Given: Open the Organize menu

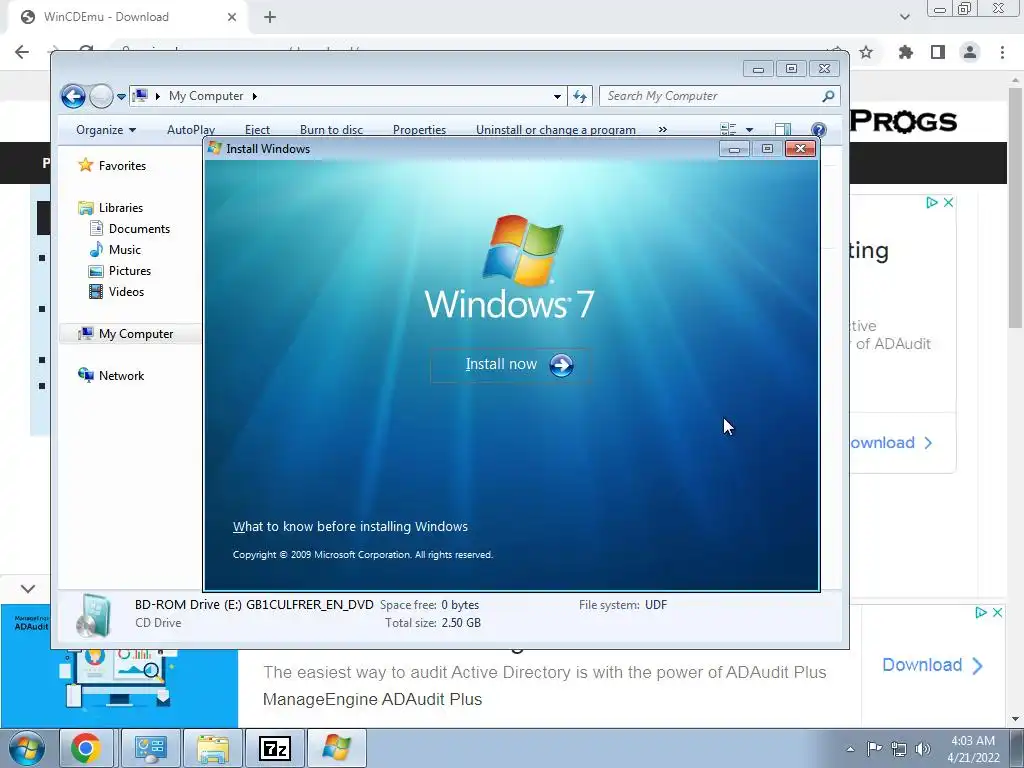Looking at the screenshot, I should (x=106, y=130).
